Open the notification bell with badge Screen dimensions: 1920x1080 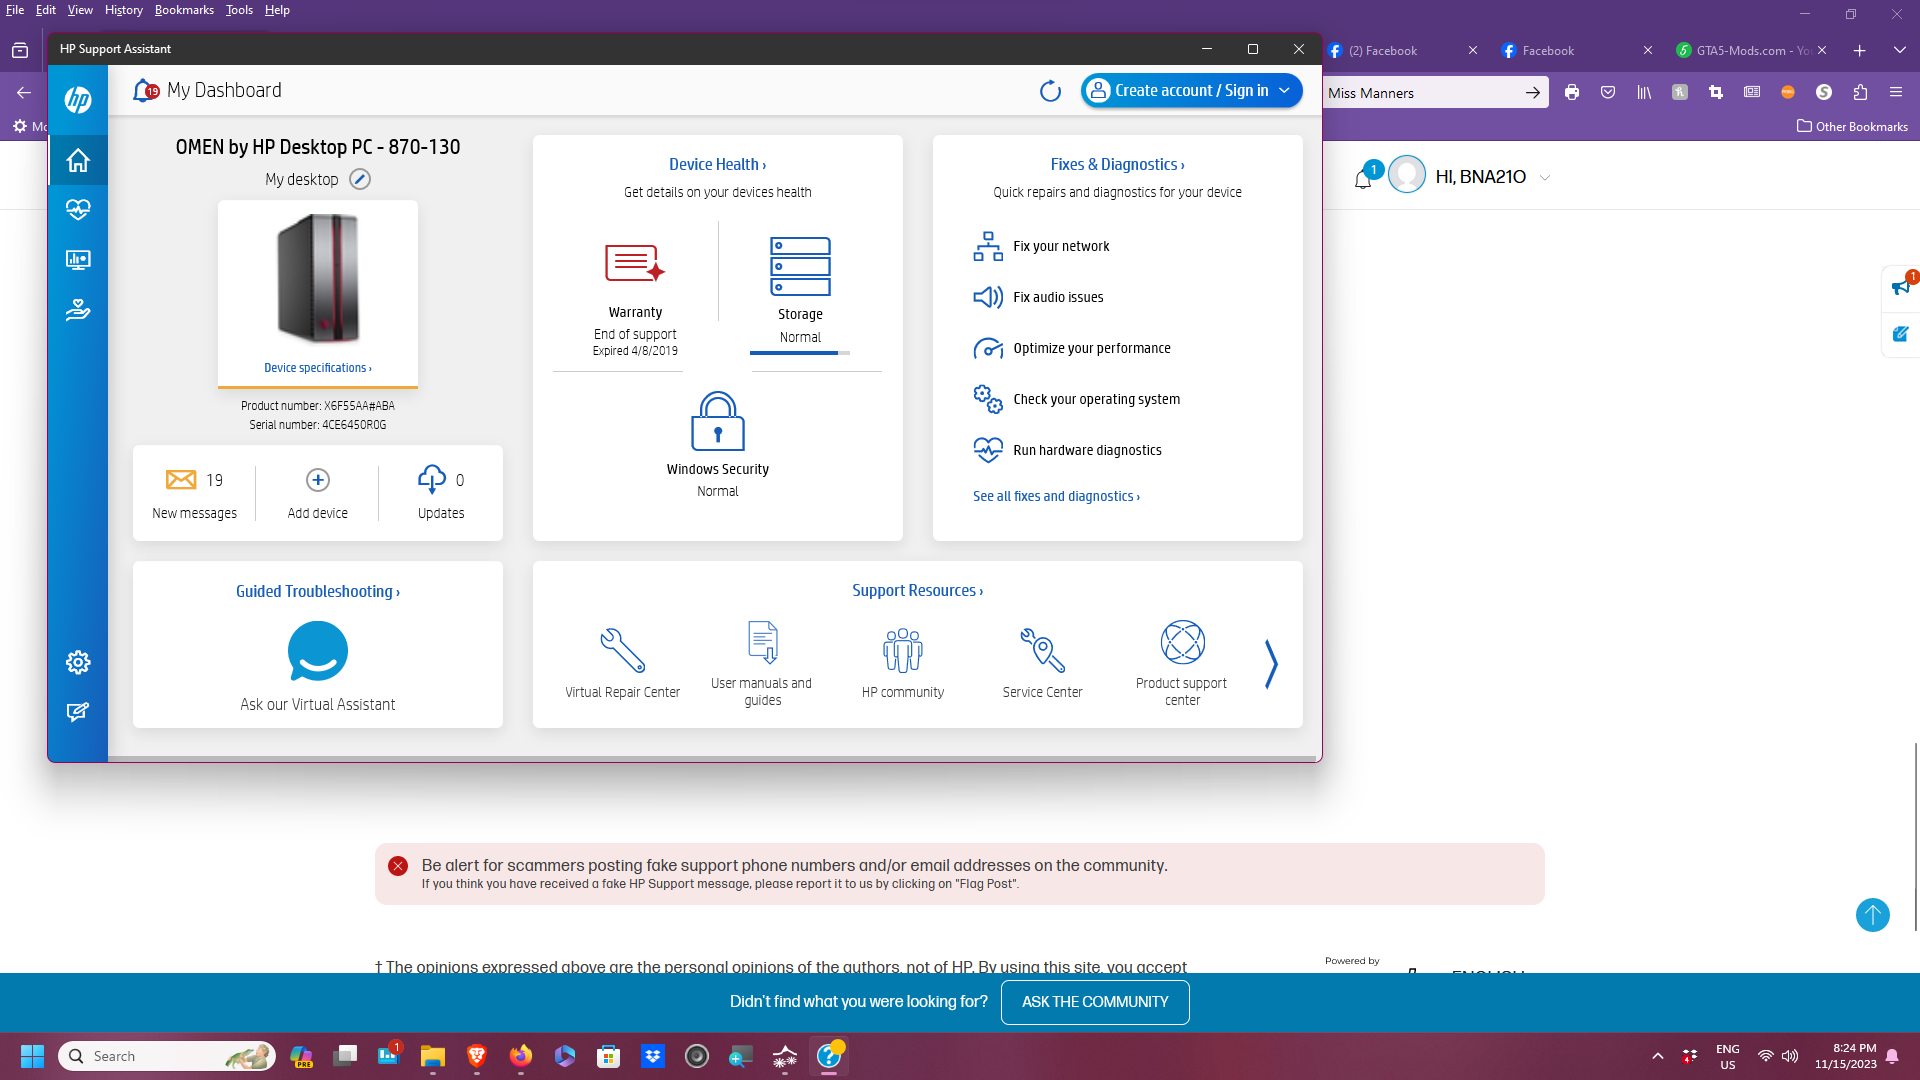tap(1363, 177)
